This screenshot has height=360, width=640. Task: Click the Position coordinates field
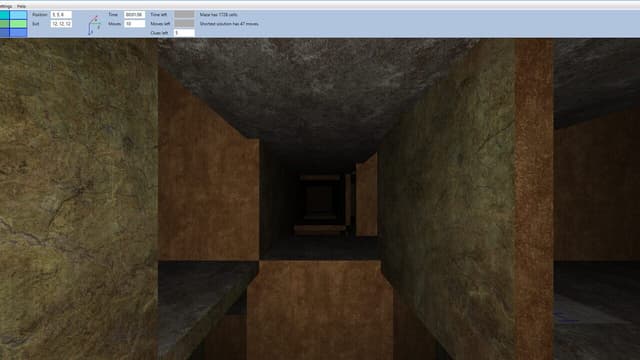coord(61,15)
